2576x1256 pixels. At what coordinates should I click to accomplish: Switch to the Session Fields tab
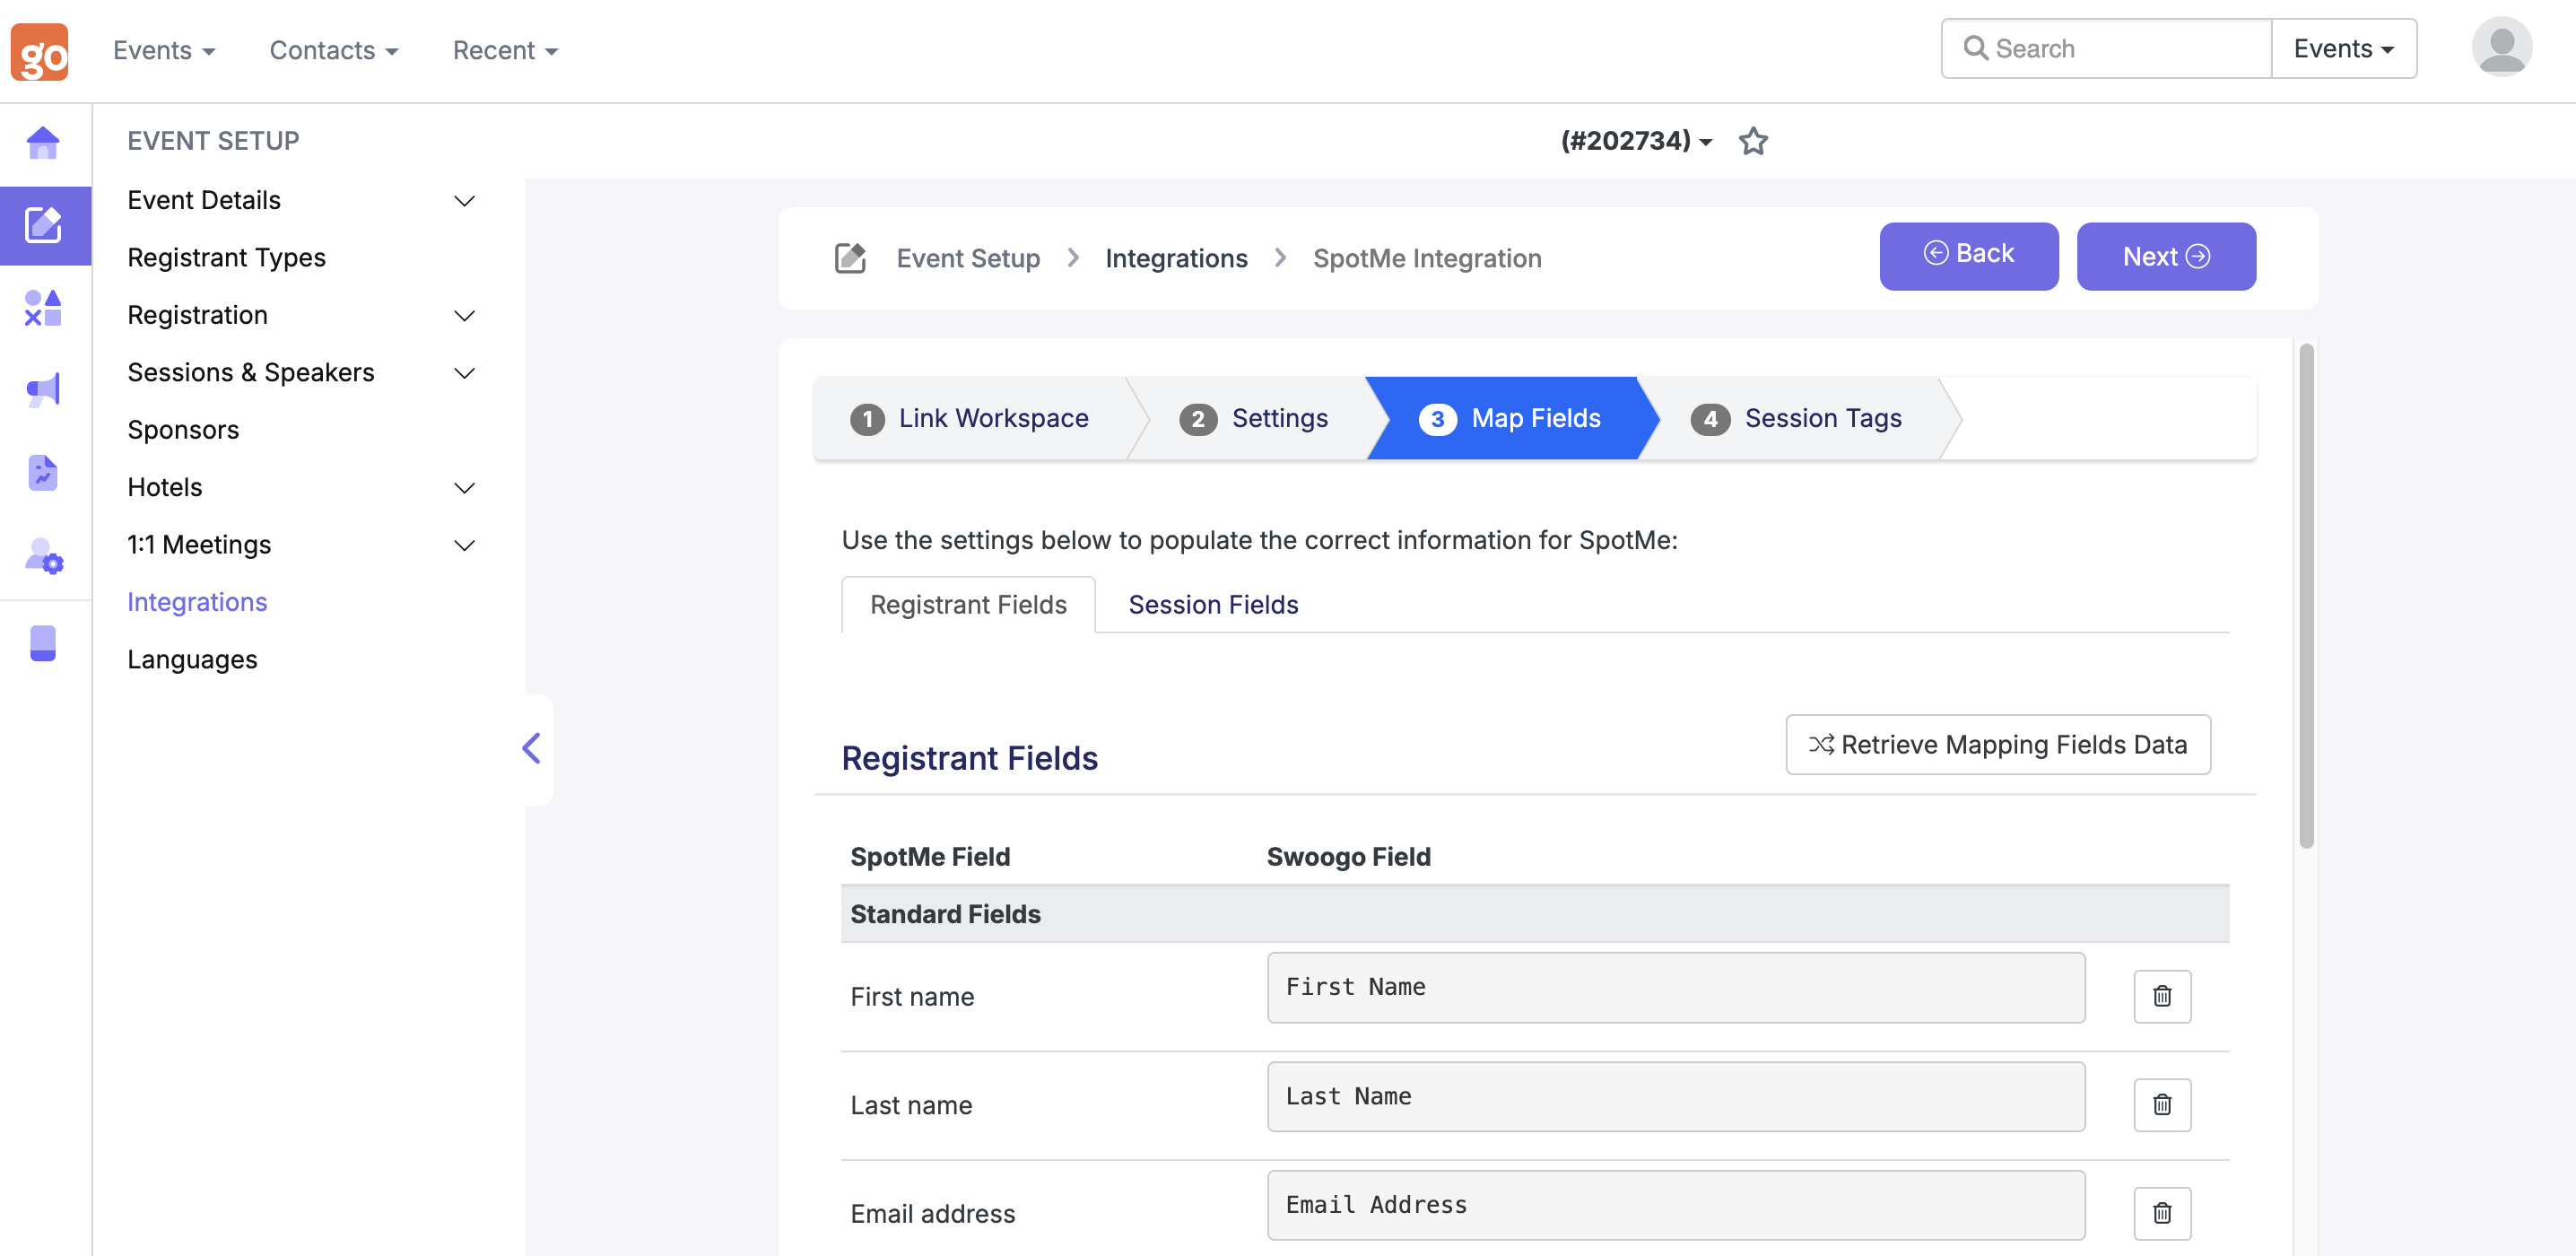point(1212,604)
